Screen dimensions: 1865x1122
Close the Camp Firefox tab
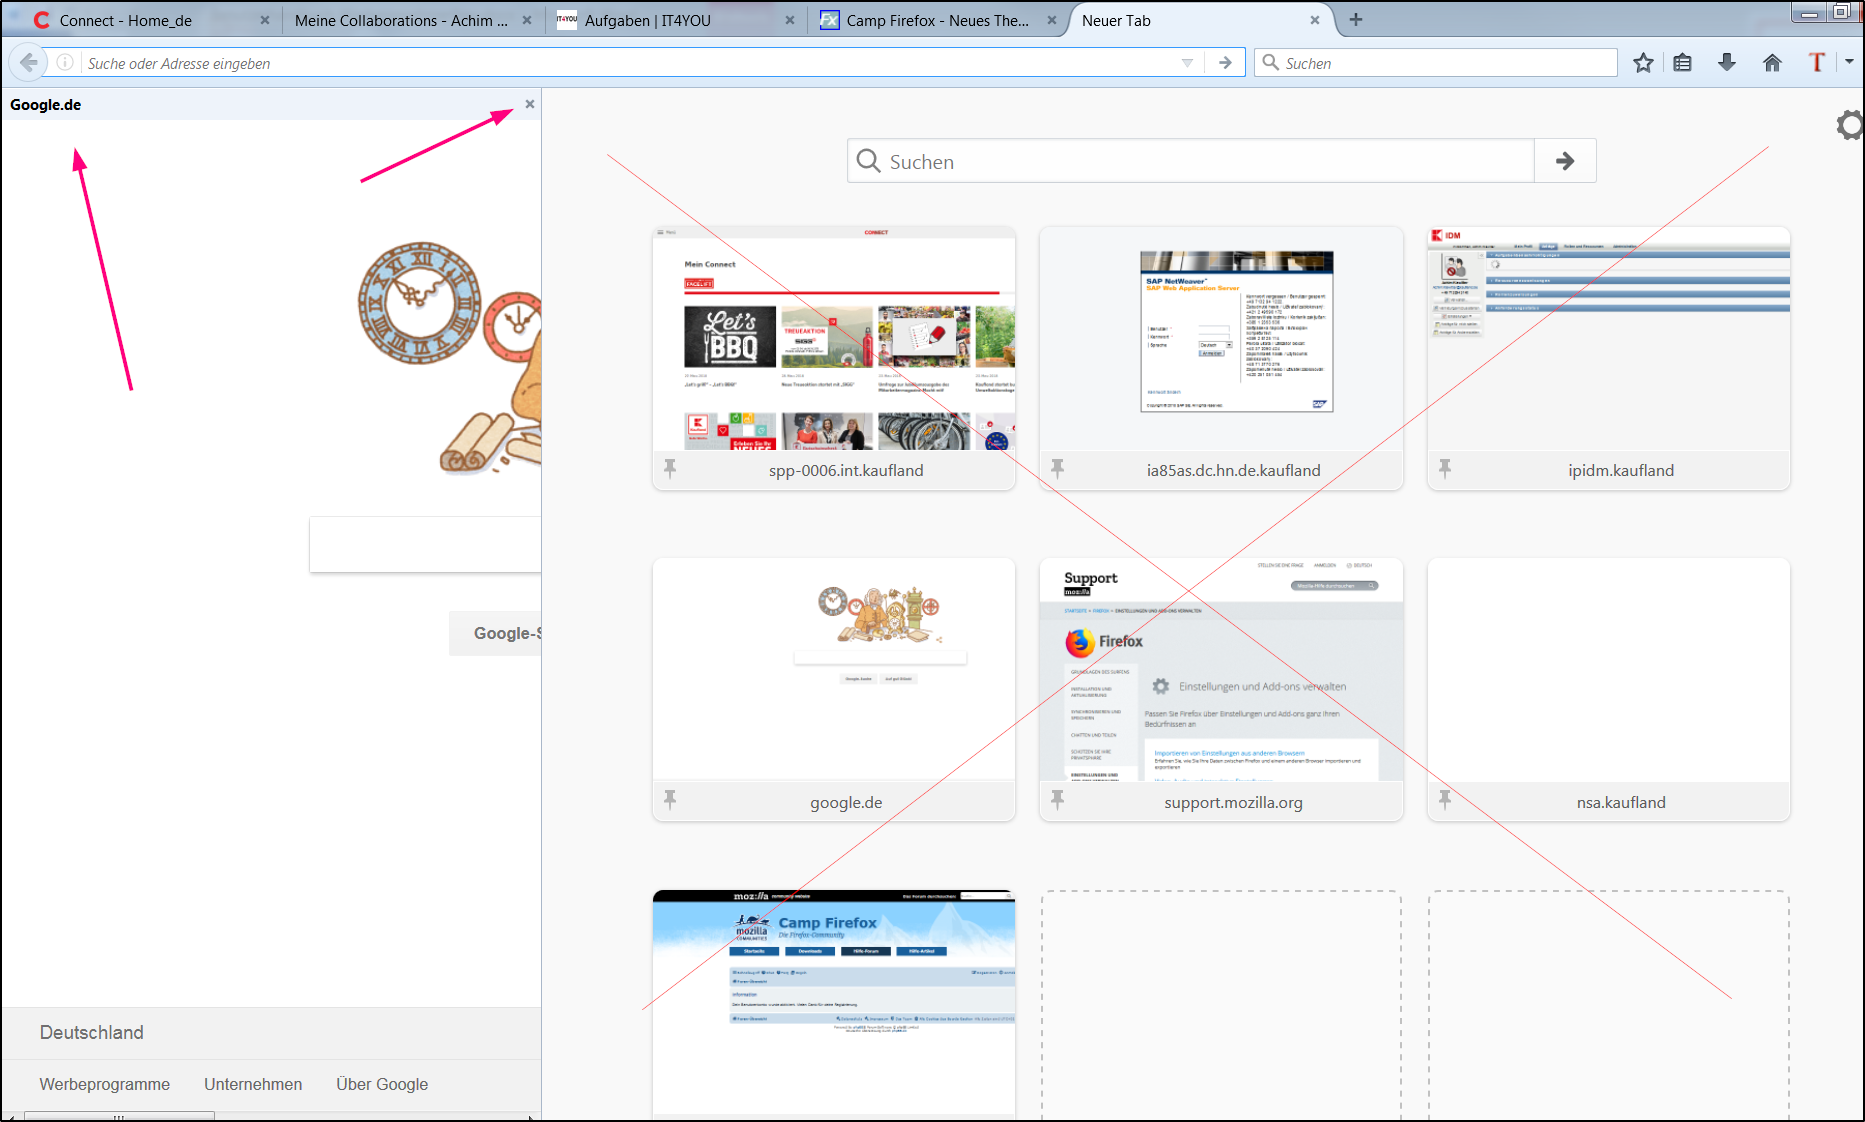coord(1052,20)
